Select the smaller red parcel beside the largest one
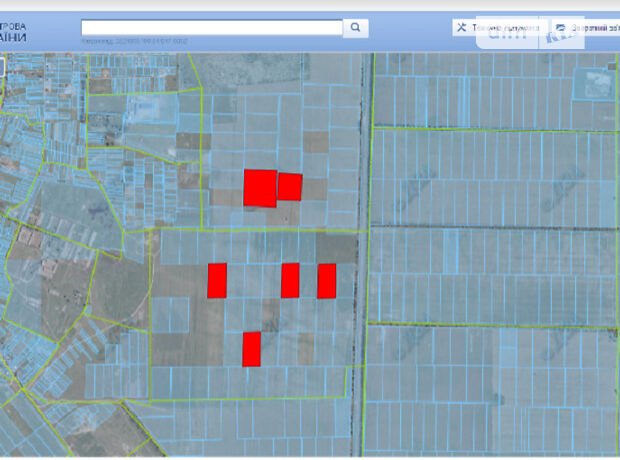620x460 pixels. point(290,186)
